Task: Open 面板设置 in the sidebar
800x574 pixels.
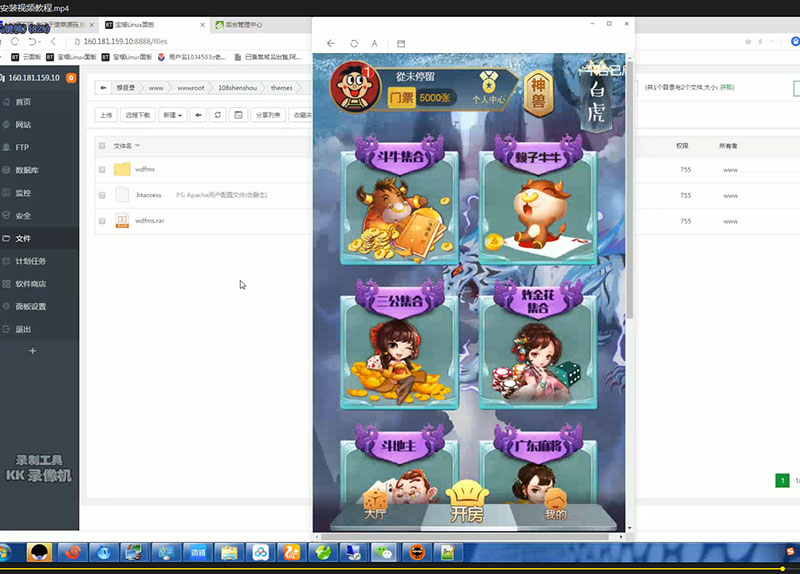Action: click(x=31, y=307)
